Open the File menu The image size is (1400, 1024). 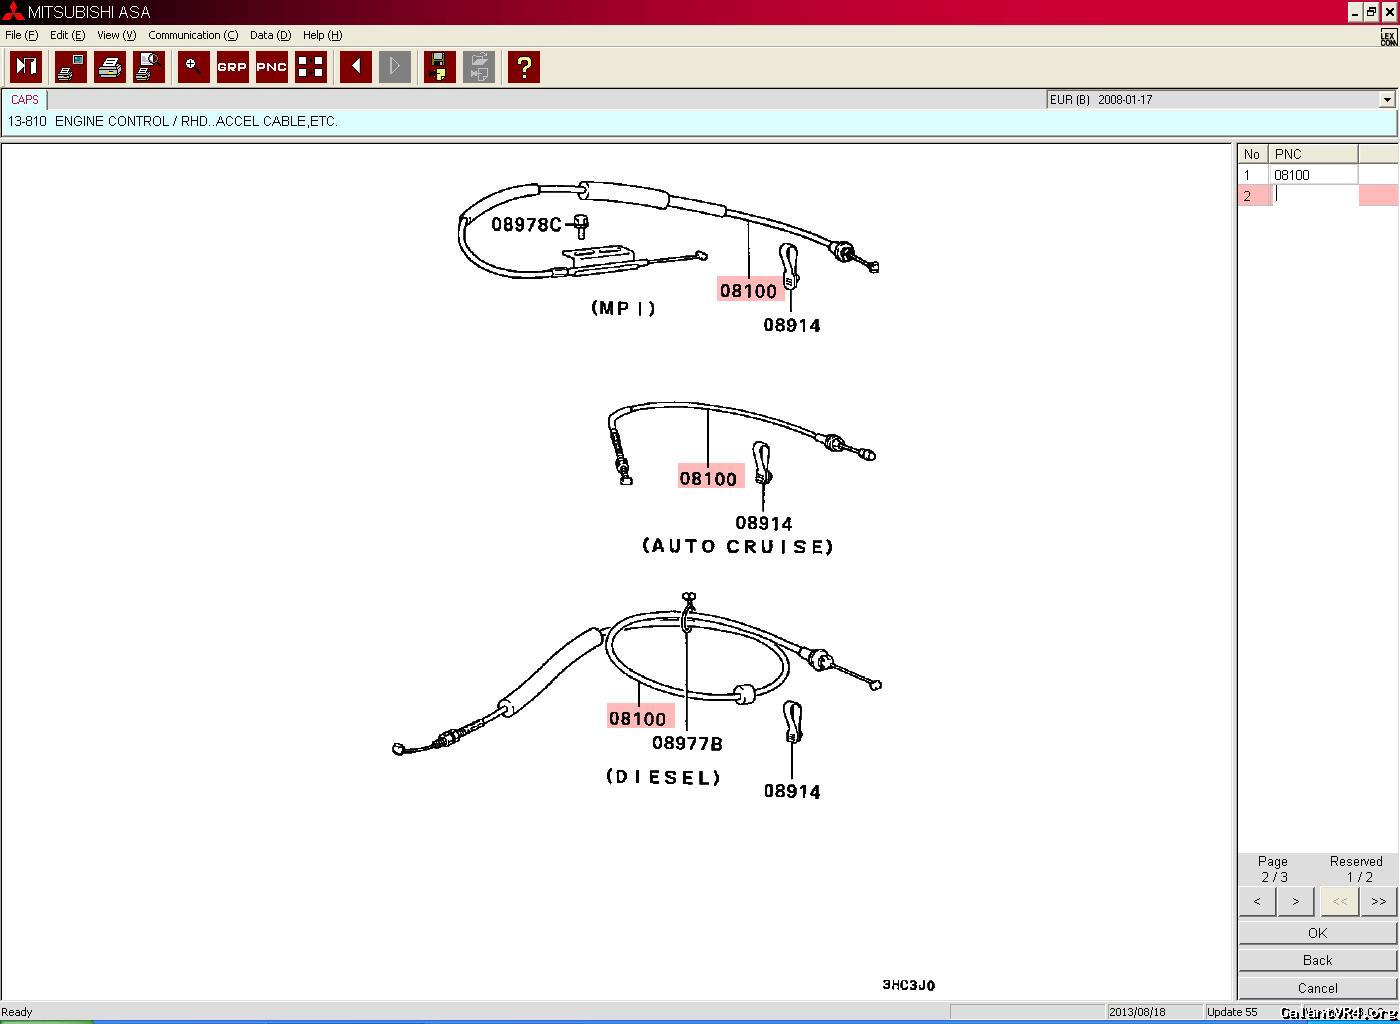click(x=21, y=35)
